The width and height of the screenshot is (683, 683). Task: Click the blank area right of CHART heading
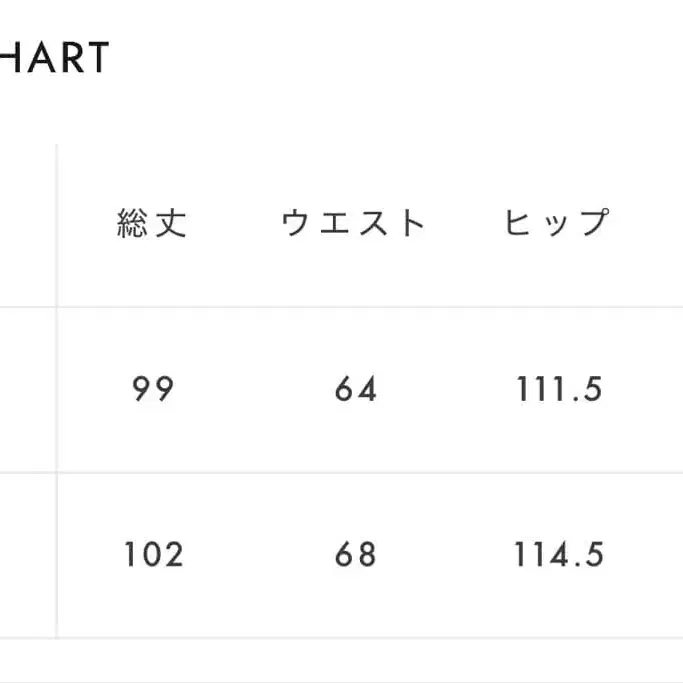pos(400,58)
